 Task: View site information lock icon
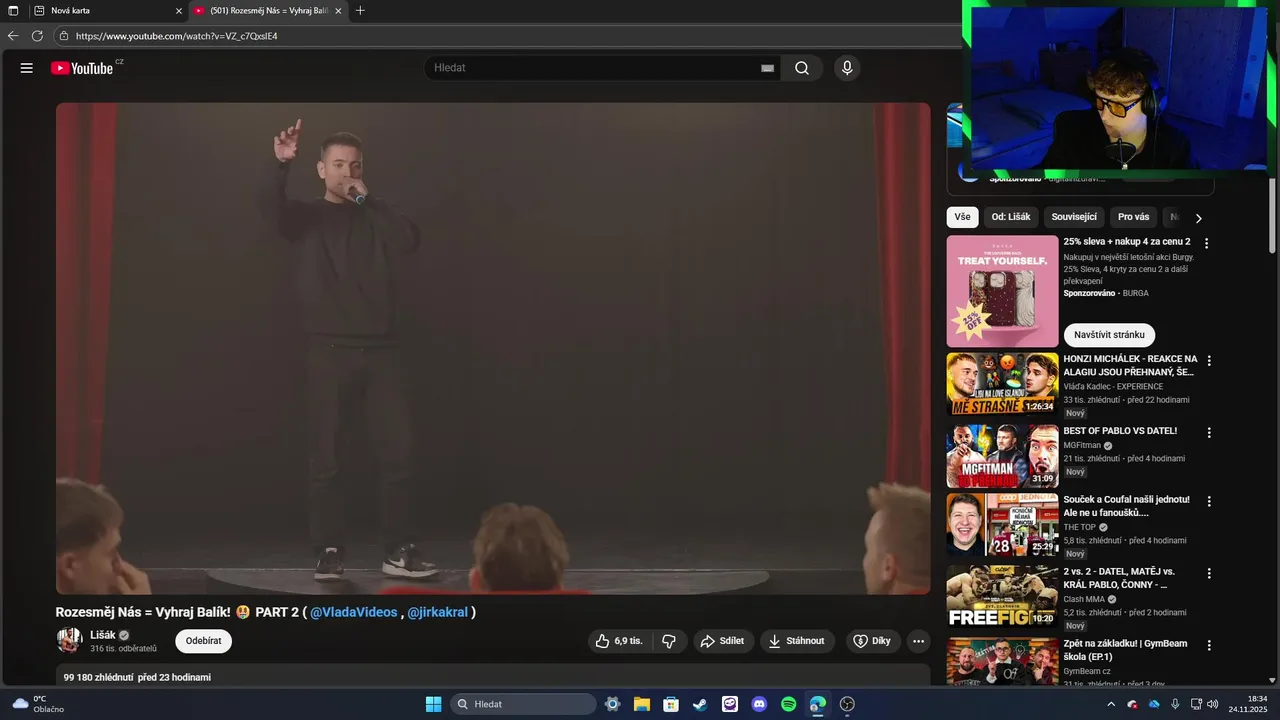pos(64,36)
